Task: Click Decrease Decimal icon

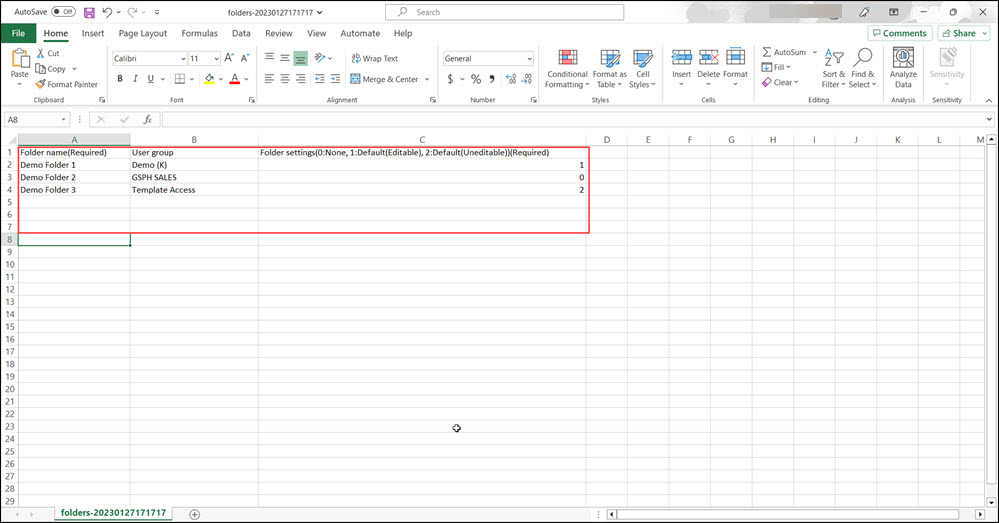Action: (x=527, y=79)
